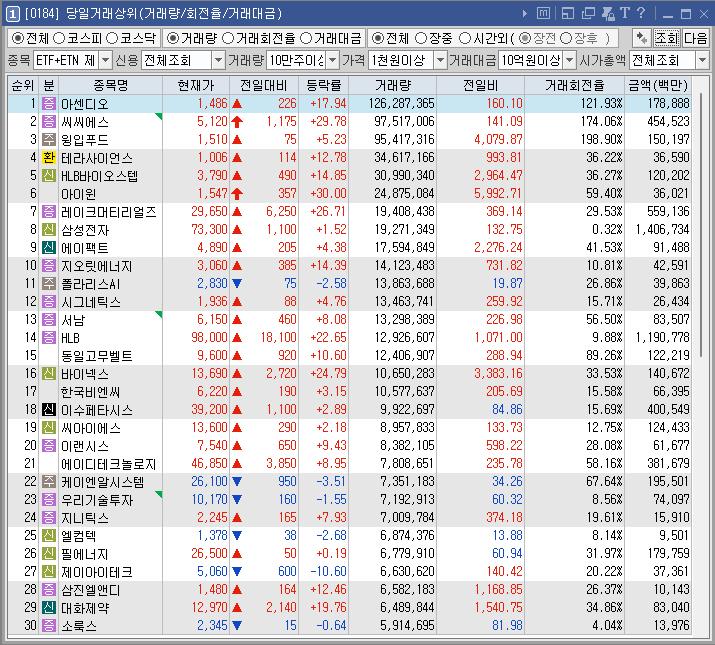The image size is (715, 645).
Task: Open the 거래량 10만주이상 dropdown
Action: (x=333, y=60)
